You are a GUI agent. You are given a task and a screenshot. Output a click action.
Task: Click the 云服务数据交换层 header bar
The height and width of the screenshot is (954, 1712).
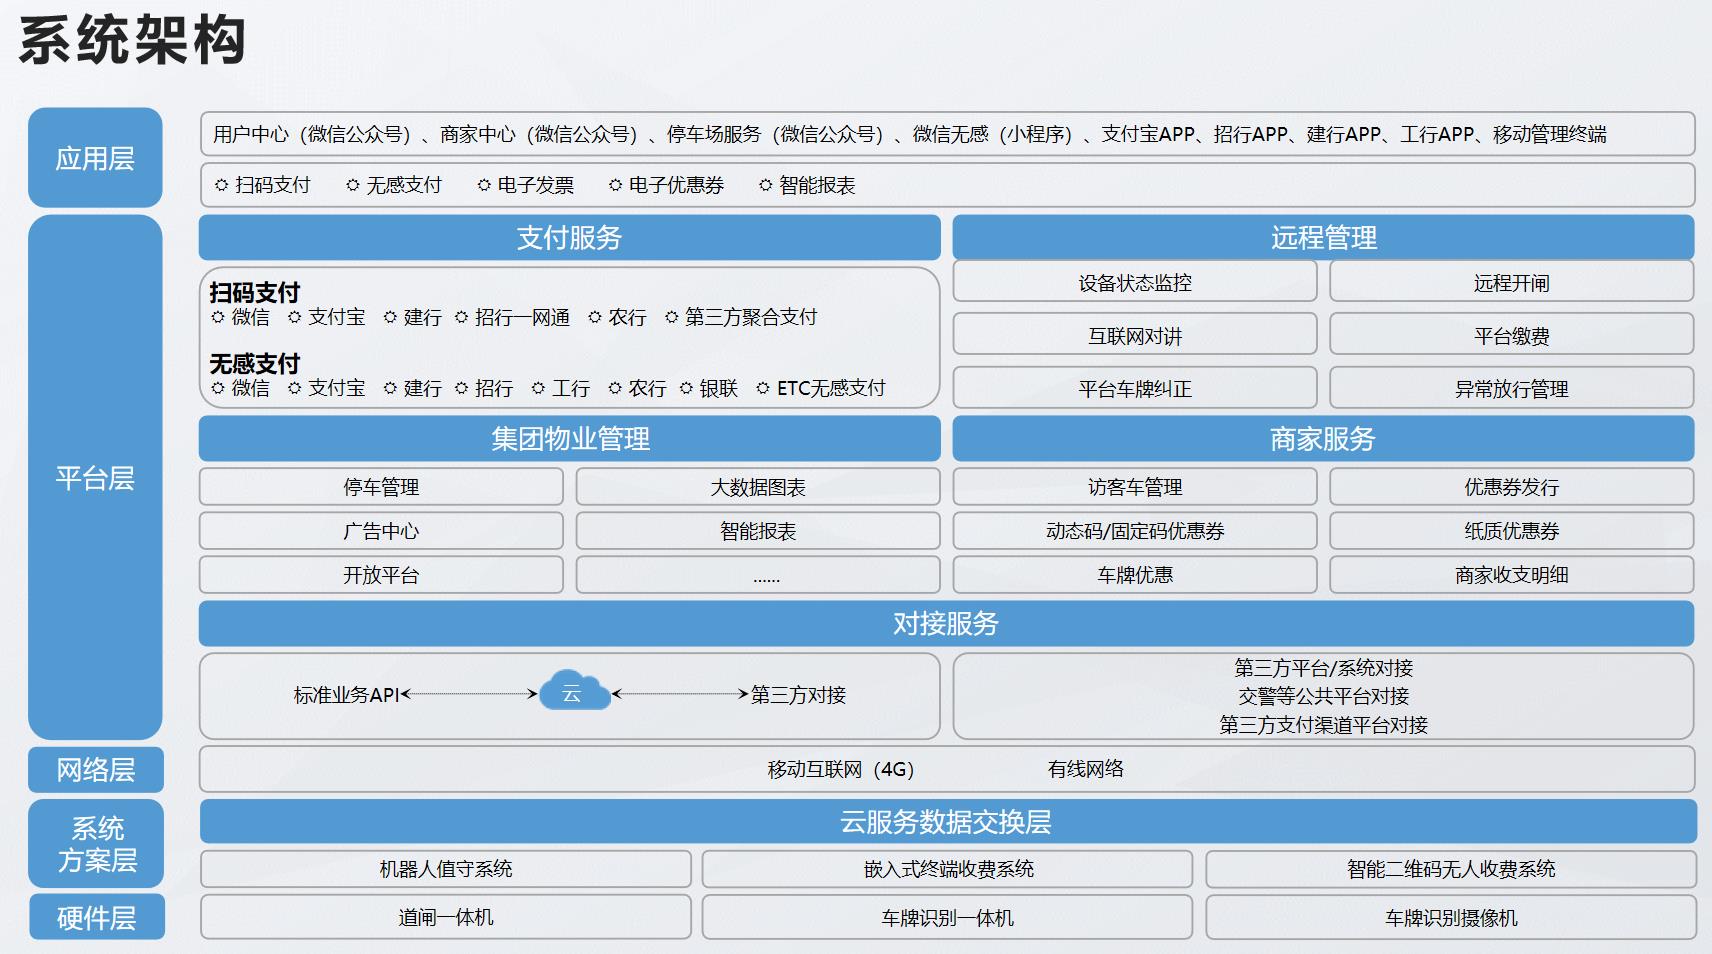coord(947,821)
